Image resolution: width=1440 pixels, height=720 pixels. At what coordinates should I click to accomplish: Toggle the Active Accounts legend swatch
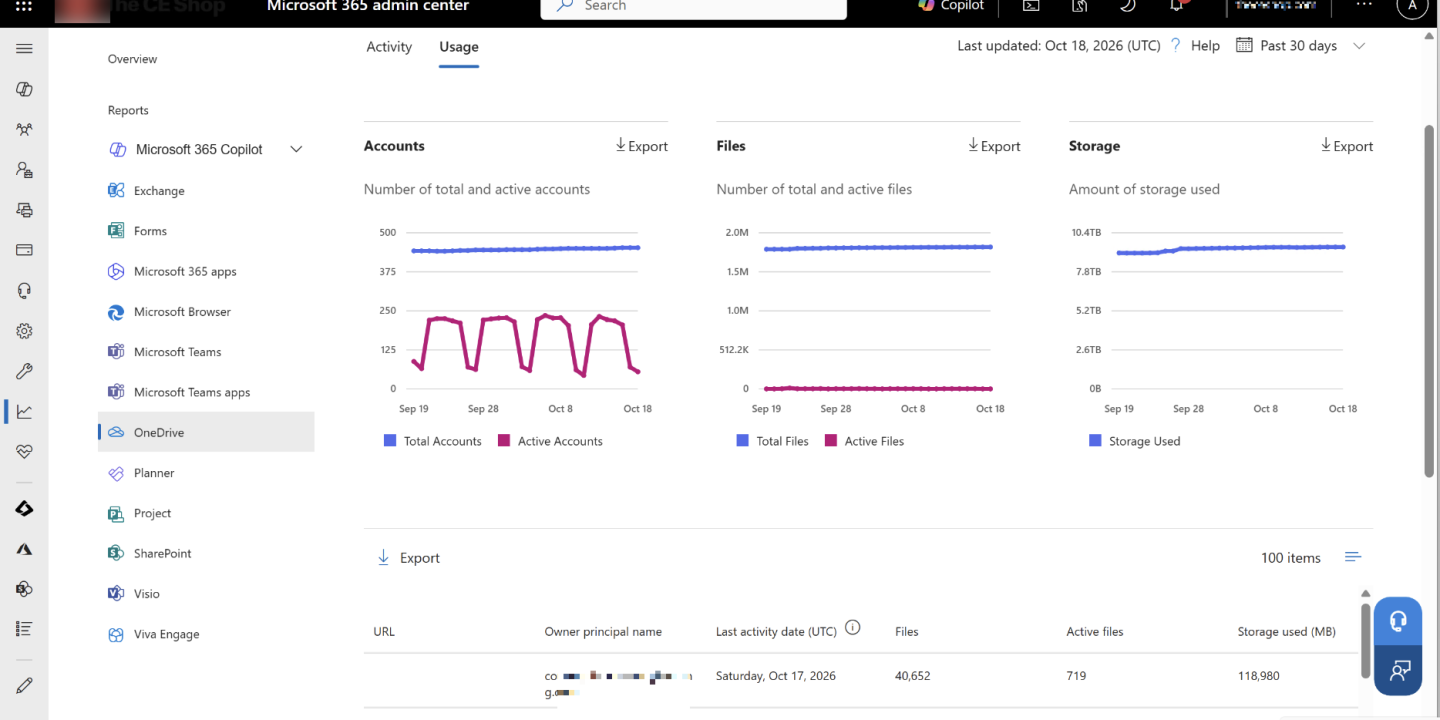click(x=504, y=441)
